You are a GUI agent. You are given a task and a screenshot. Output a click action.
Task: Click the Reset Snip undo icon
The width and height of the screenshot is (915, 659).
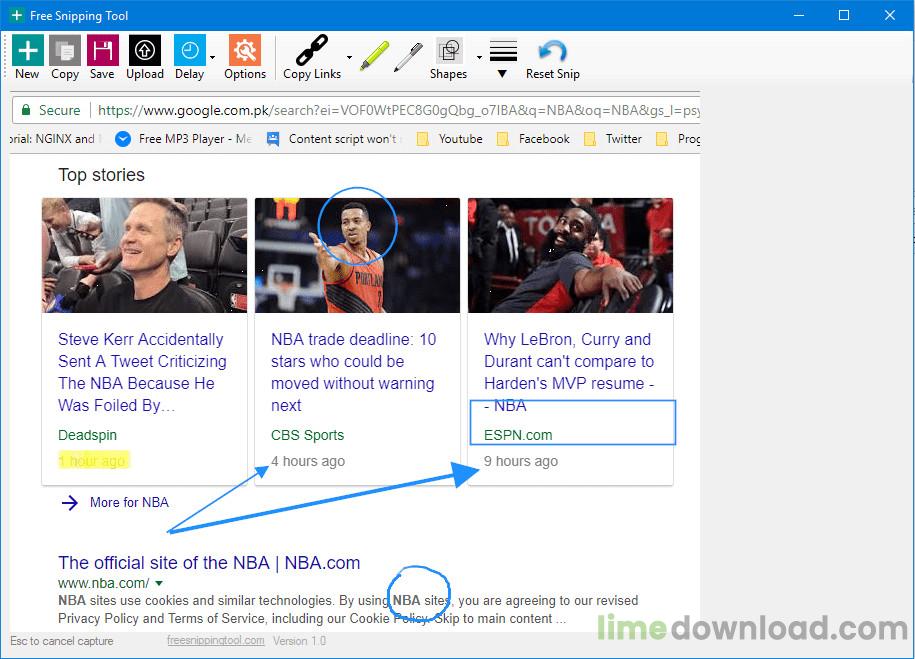(552, 51)
